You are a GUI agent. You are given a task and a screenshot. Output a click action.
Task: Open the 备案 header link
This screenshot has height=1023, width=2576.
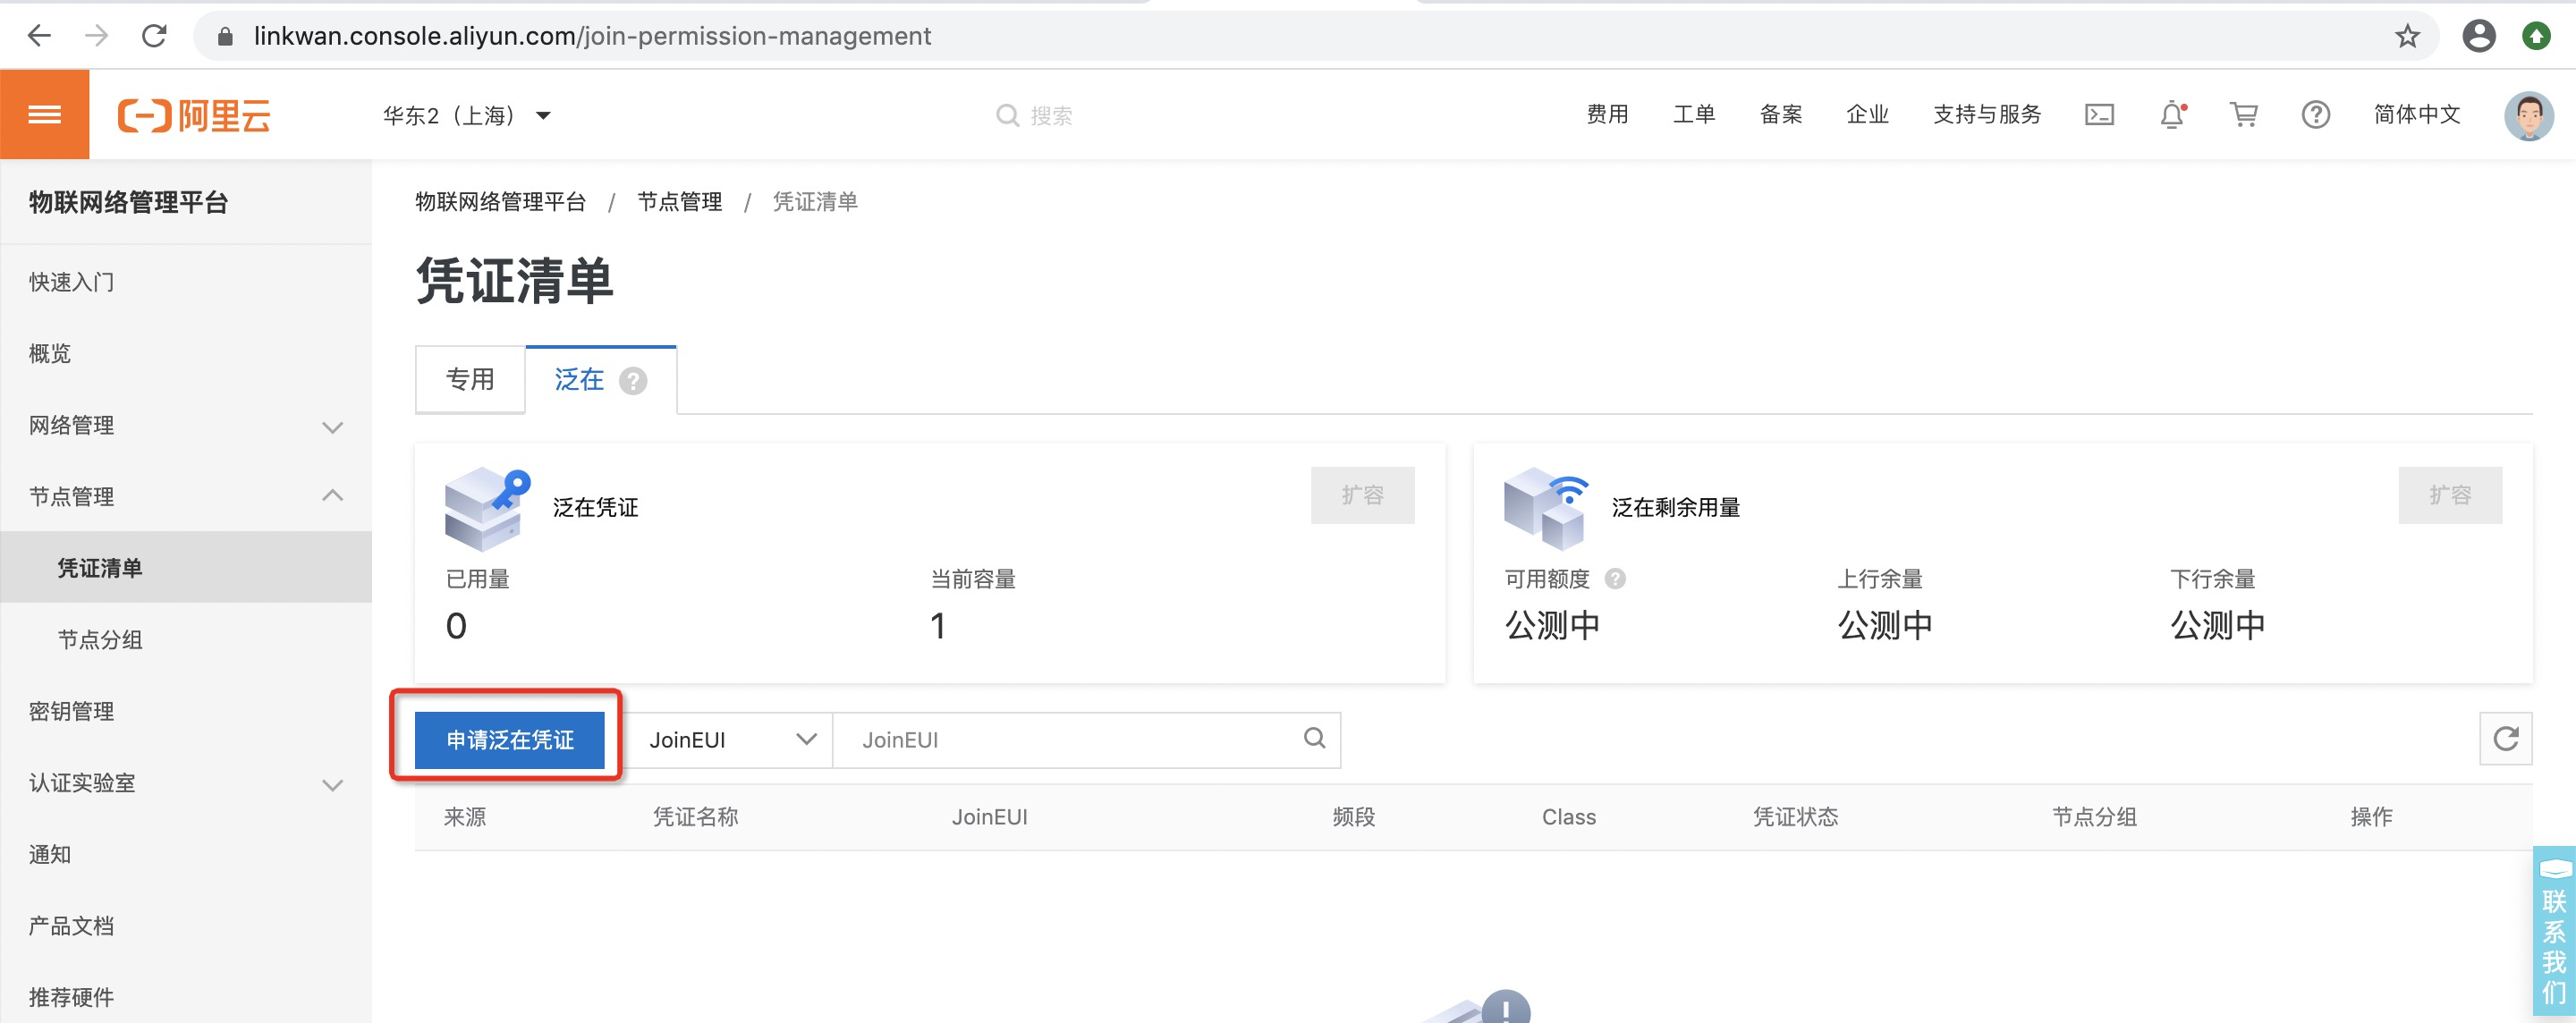[1780, 115]
